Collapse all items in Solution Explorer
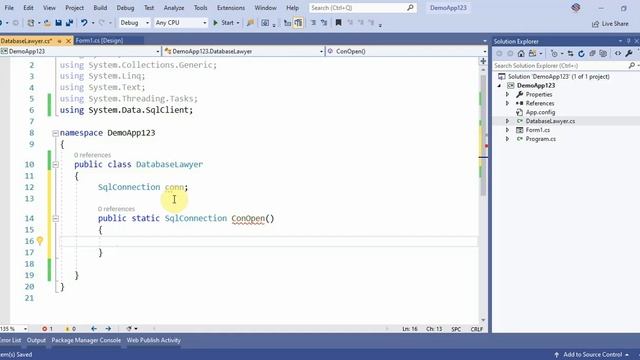Viewport: 640px width, 360px height. click(x=592, y=53)
